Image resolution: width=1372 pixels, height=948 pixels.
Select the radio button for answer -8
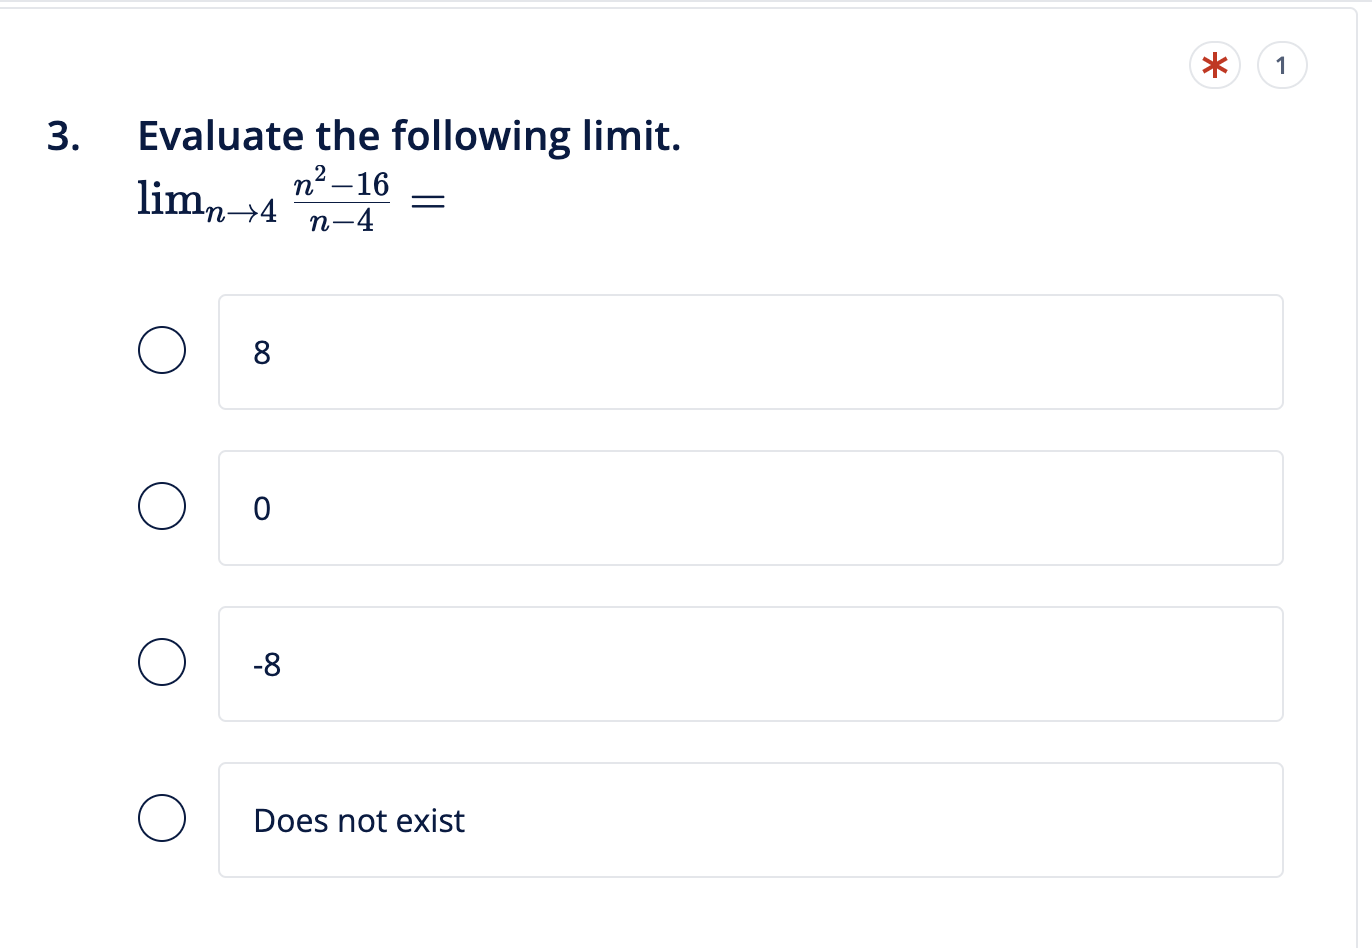162,661
